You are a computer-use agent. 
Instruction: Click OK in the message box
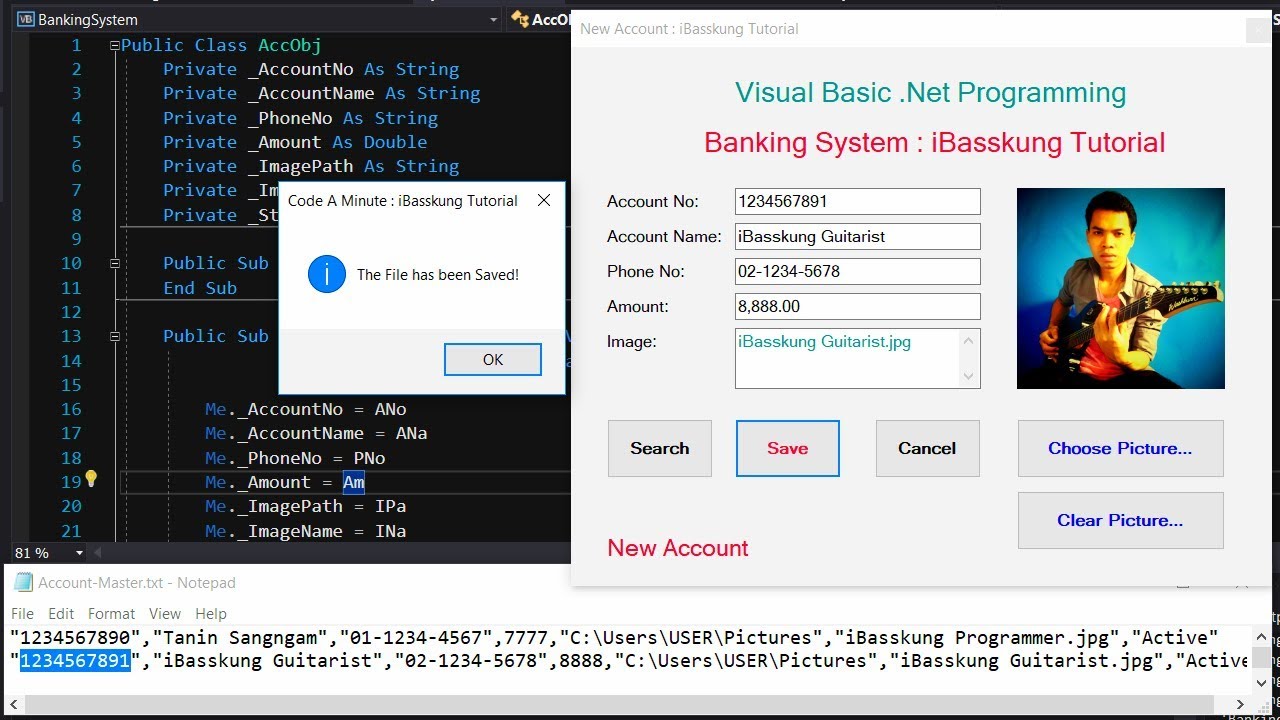coord(493,360)
